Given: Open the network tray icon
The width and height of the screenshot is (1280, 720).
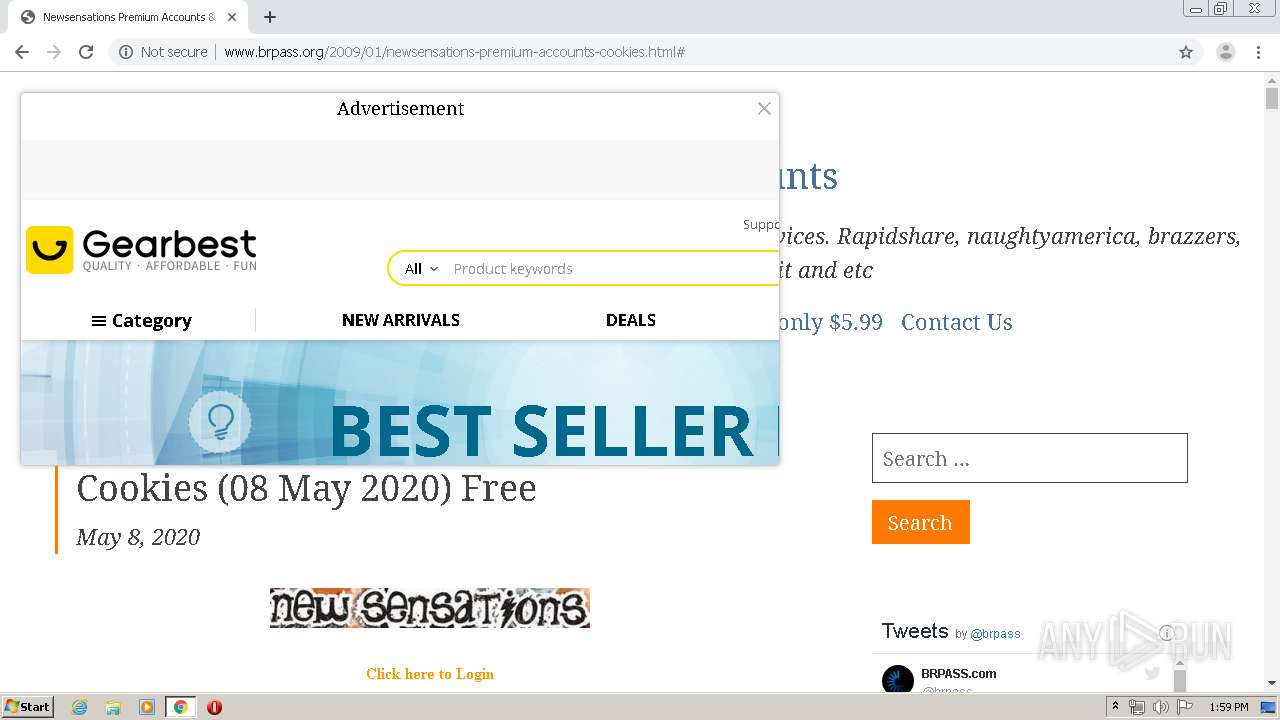Looking at the screenshot, I should pyautogui.click(x=1137, y=707).
